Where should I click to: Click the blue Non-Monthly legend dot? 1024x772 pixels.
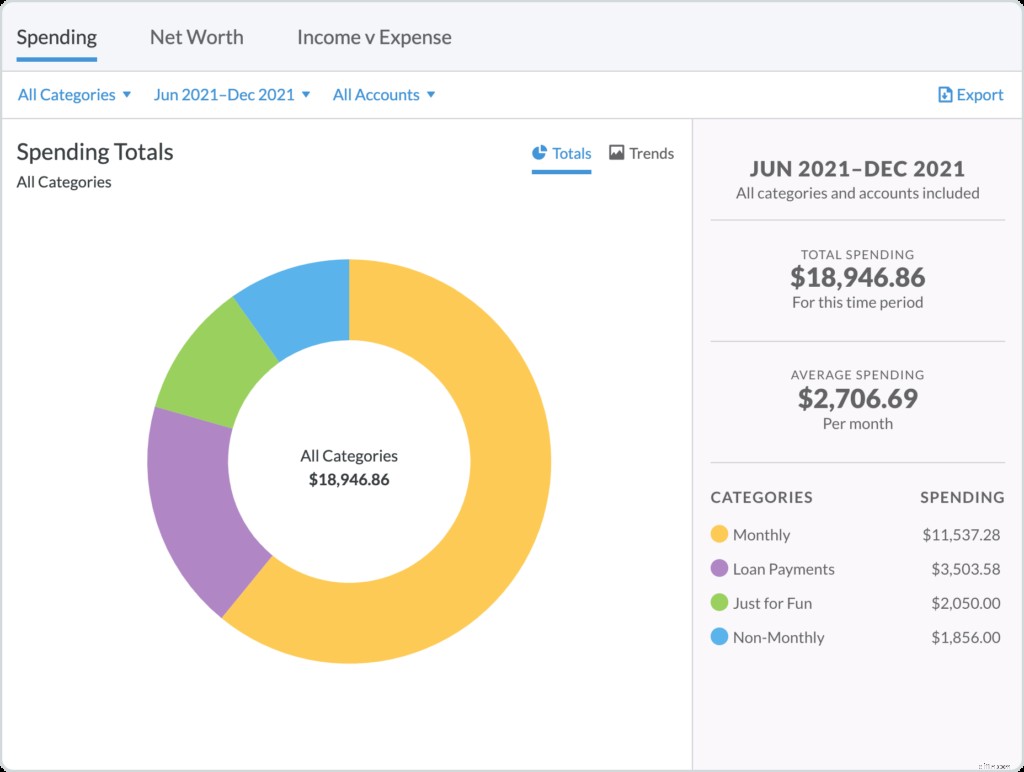(718, 637)
